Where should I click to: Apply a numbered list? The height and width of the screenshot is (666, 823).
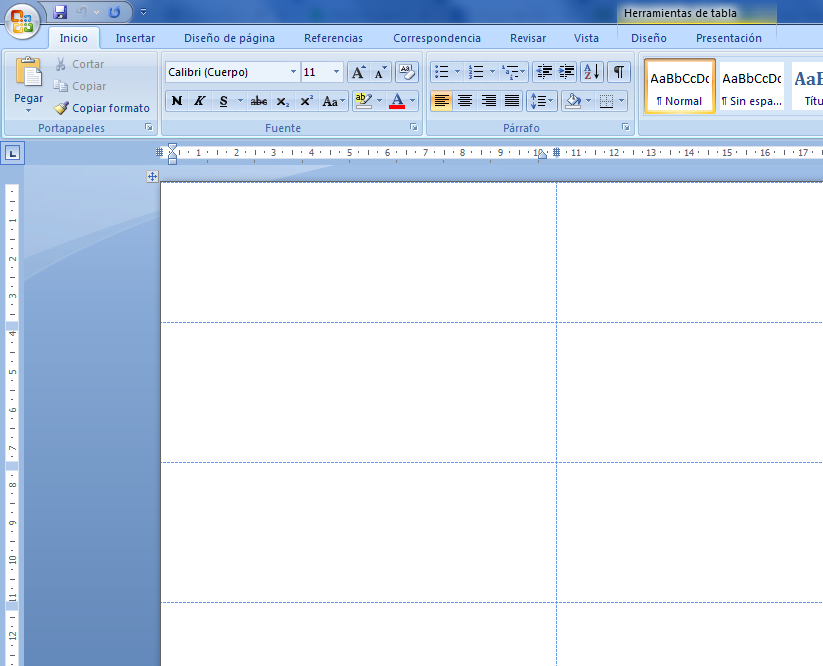[476, 72]
